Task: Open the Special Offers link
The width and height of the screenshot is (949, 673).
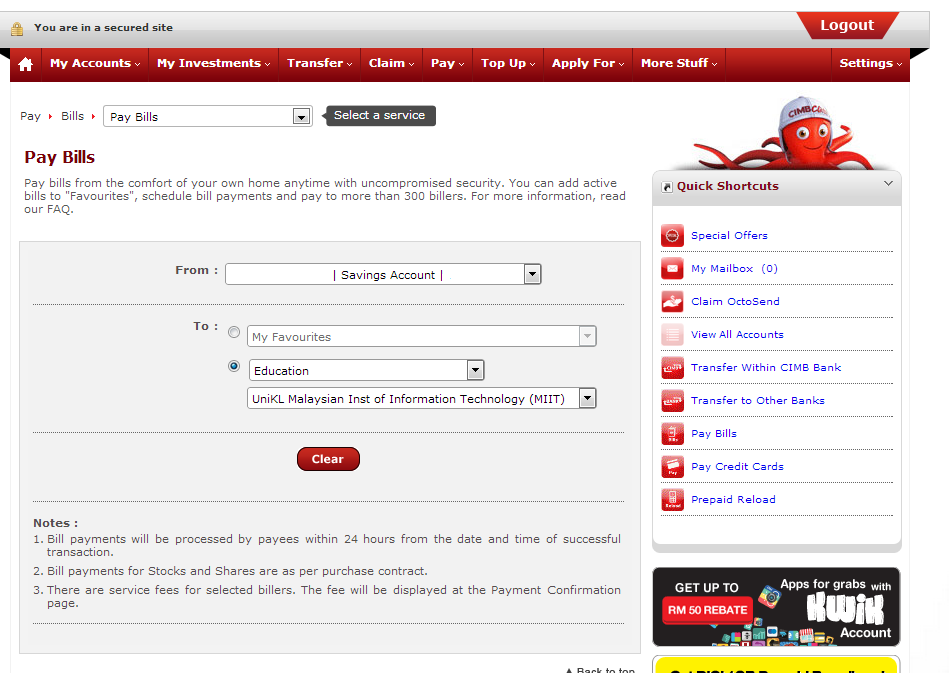Action: click(x=729, y=235)
